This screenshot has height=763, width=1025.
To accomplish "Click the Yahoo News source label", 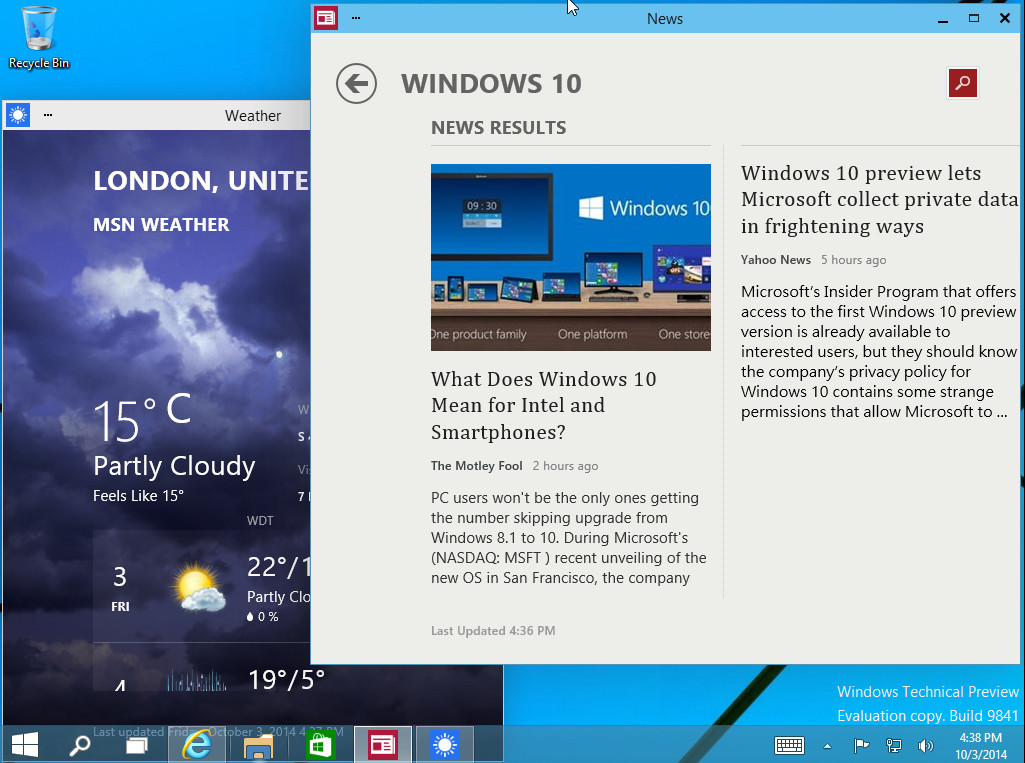I will [776, 260].
